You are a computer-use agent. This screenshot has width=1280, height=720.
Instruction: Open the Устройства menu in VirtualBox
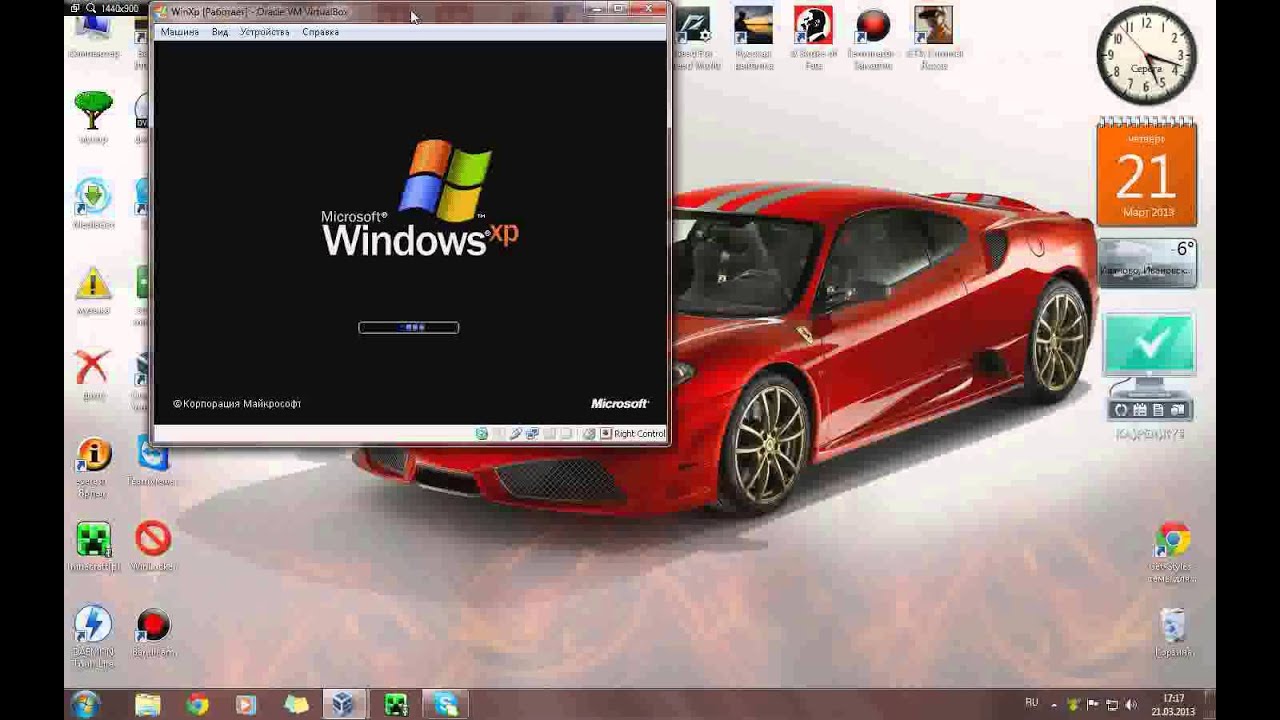[265, 32]
